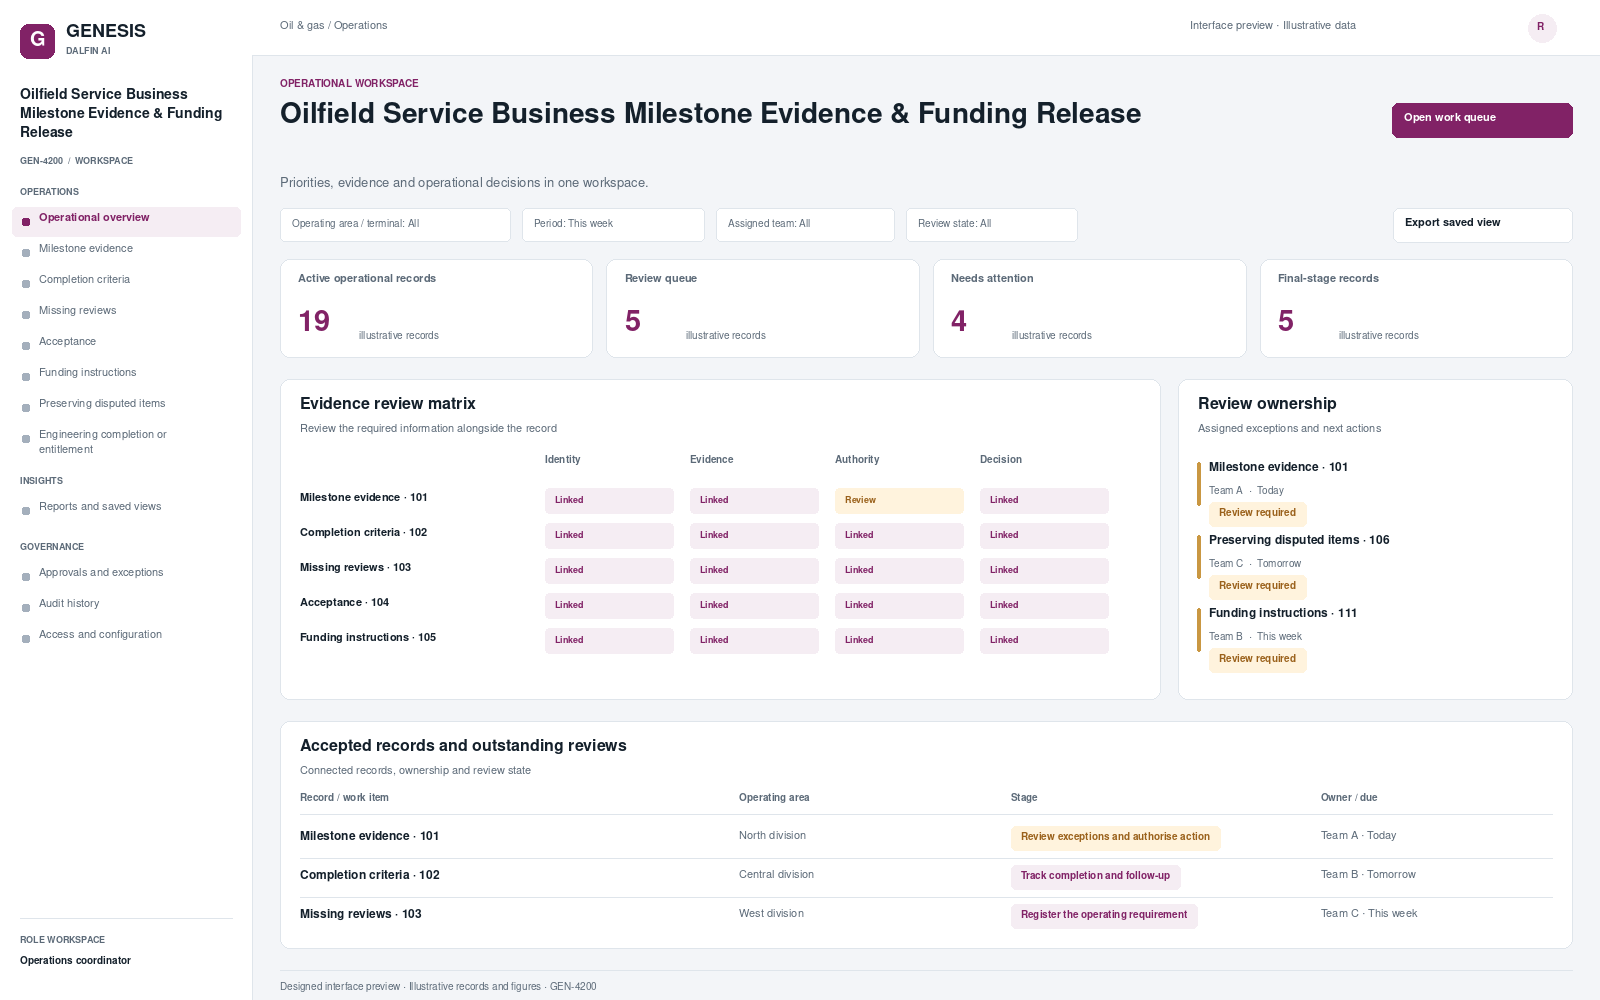Click Register the operating requirement tag

click(x=1104, y=916)
